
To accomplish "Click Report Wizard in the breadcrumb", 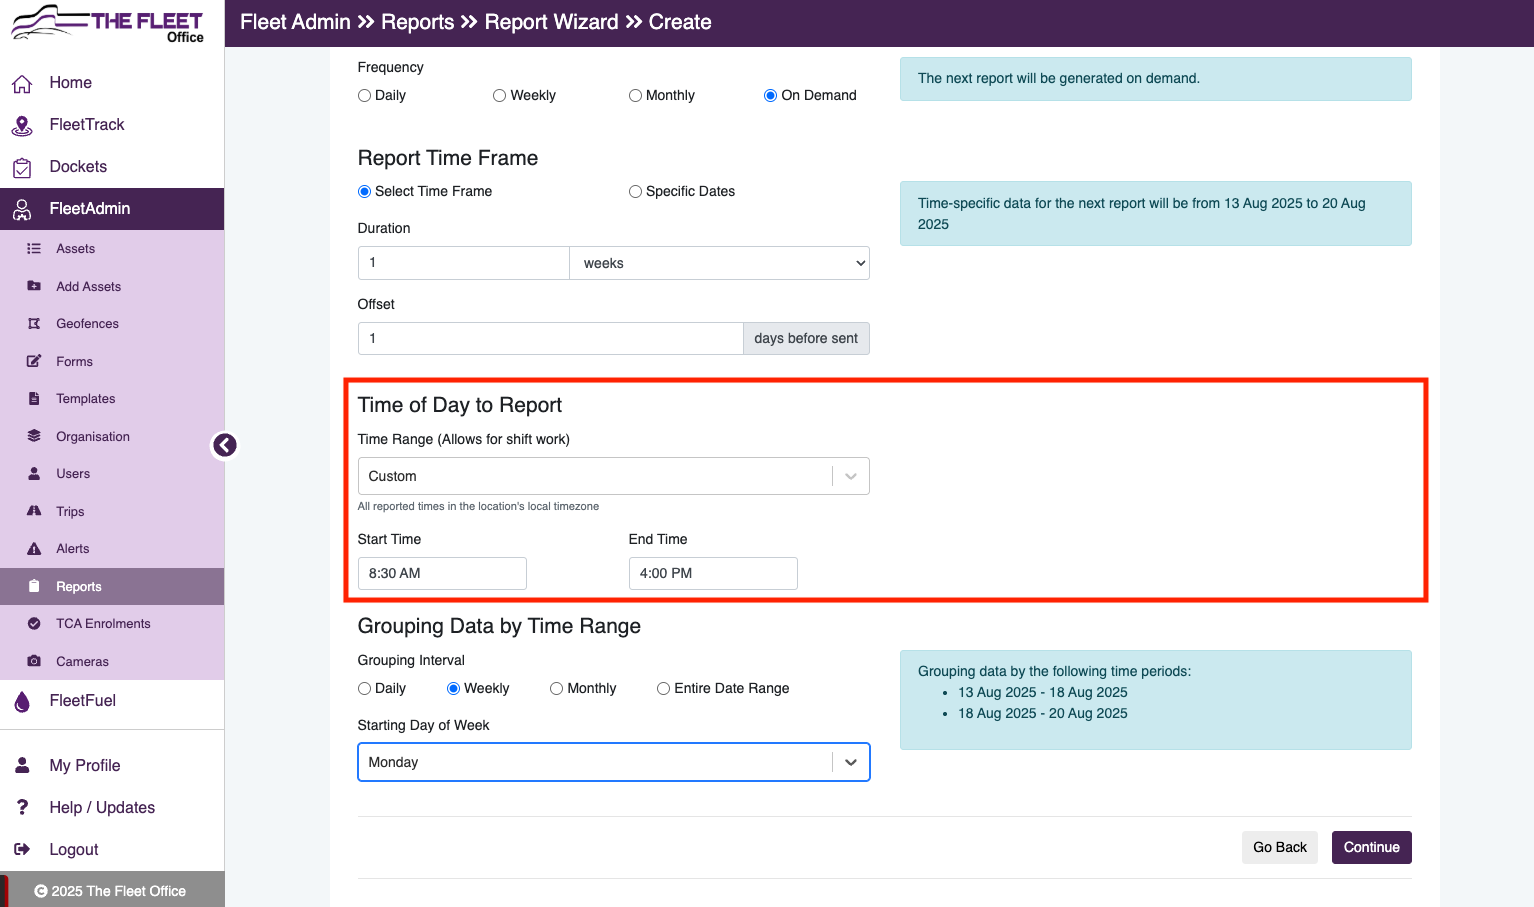I will pyautogui.click(x=551, y=22).
